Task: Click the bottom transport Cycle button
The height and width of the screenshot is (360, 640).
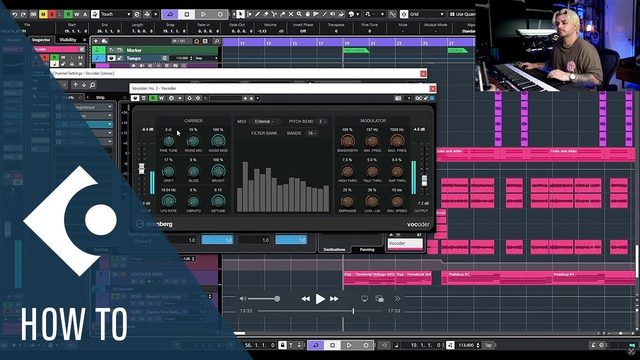Action: pos(316,345)
